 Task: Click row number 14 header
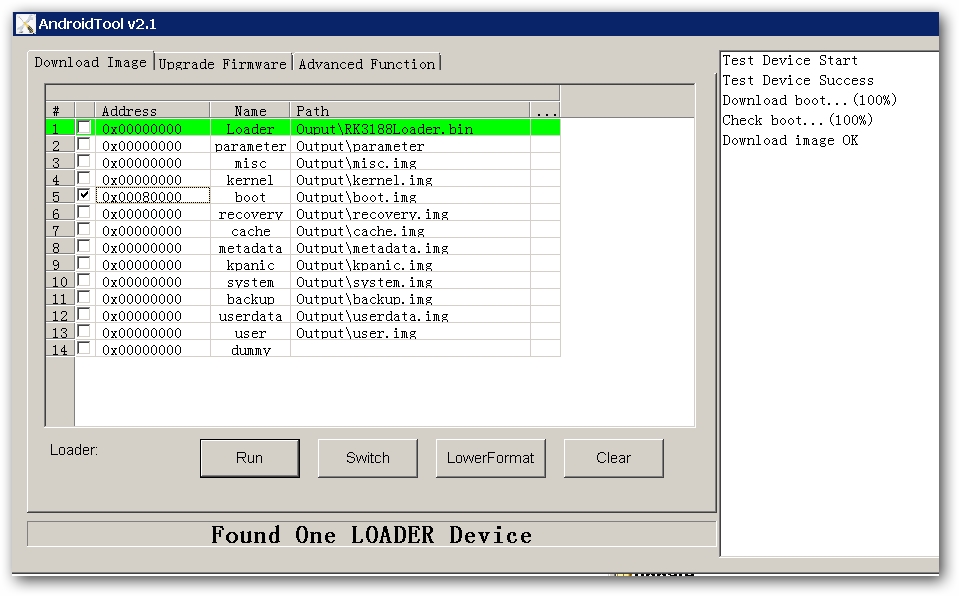(x=60, y=349)
